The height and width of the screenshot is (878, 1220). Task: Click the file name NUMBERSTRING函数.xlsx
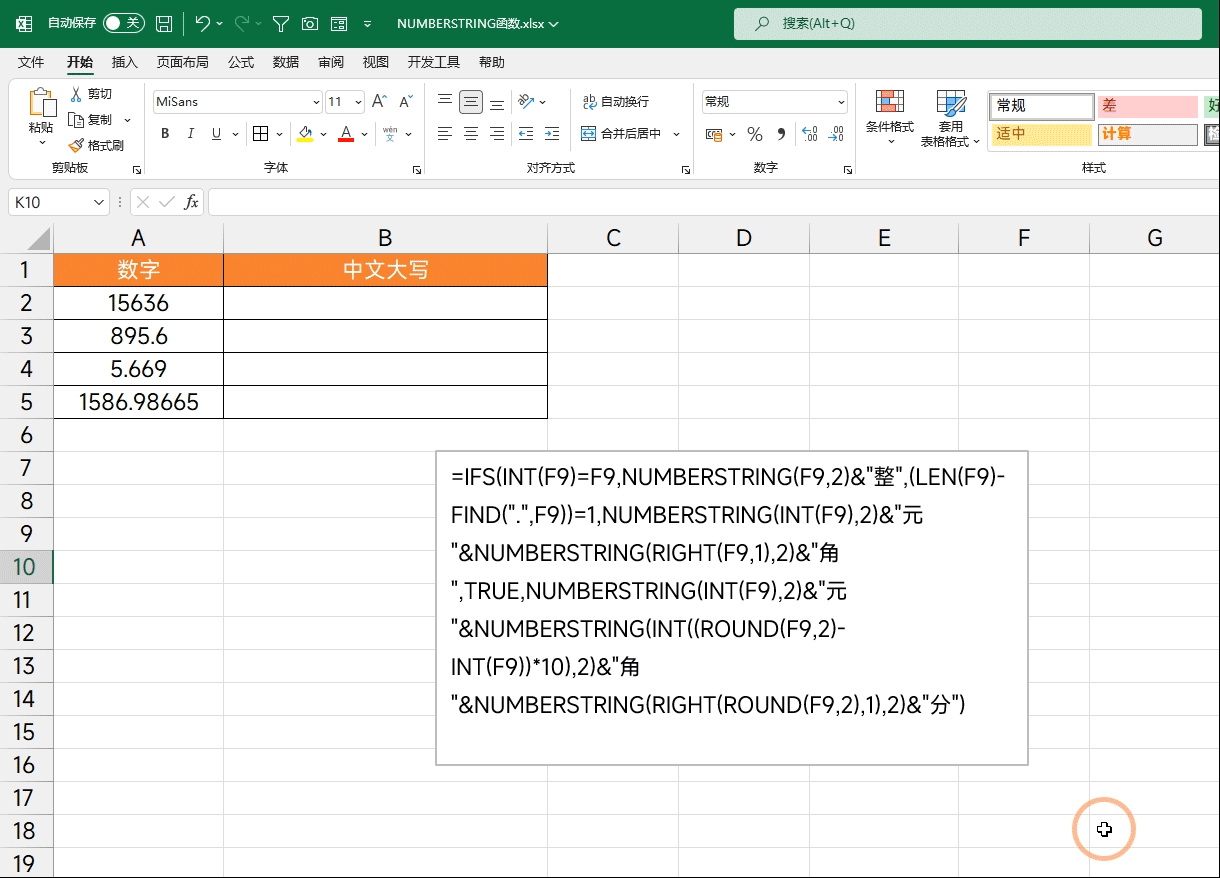pos(470,23)
